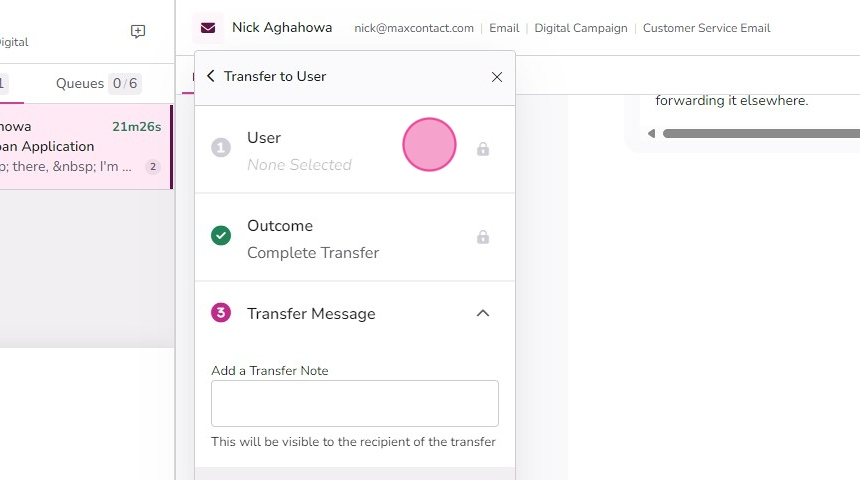Click the message horizontal scrollbar thumb

coord(761,133)
